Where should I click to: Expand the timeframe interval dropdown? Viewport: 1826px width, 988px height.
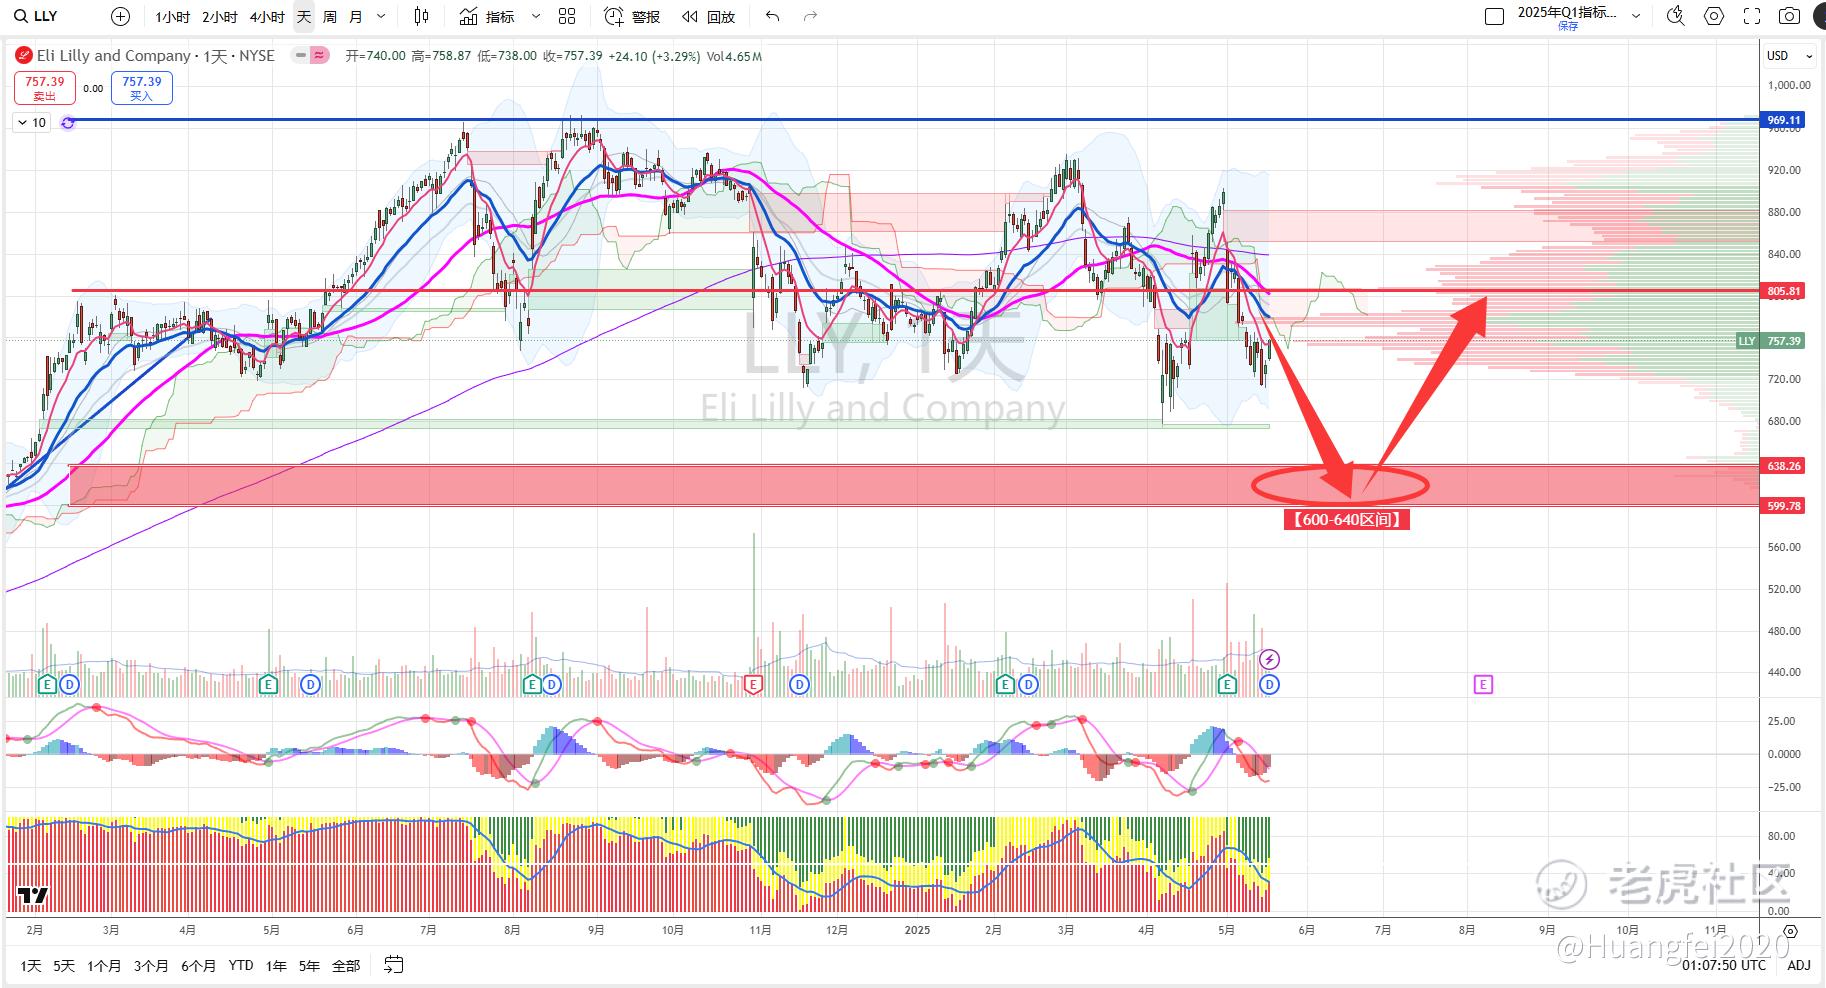[381, 17]
